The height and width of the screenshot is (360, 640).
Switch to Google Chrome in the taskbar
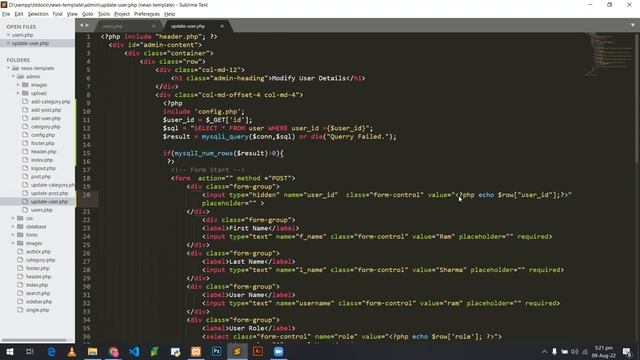coord(113,351)
